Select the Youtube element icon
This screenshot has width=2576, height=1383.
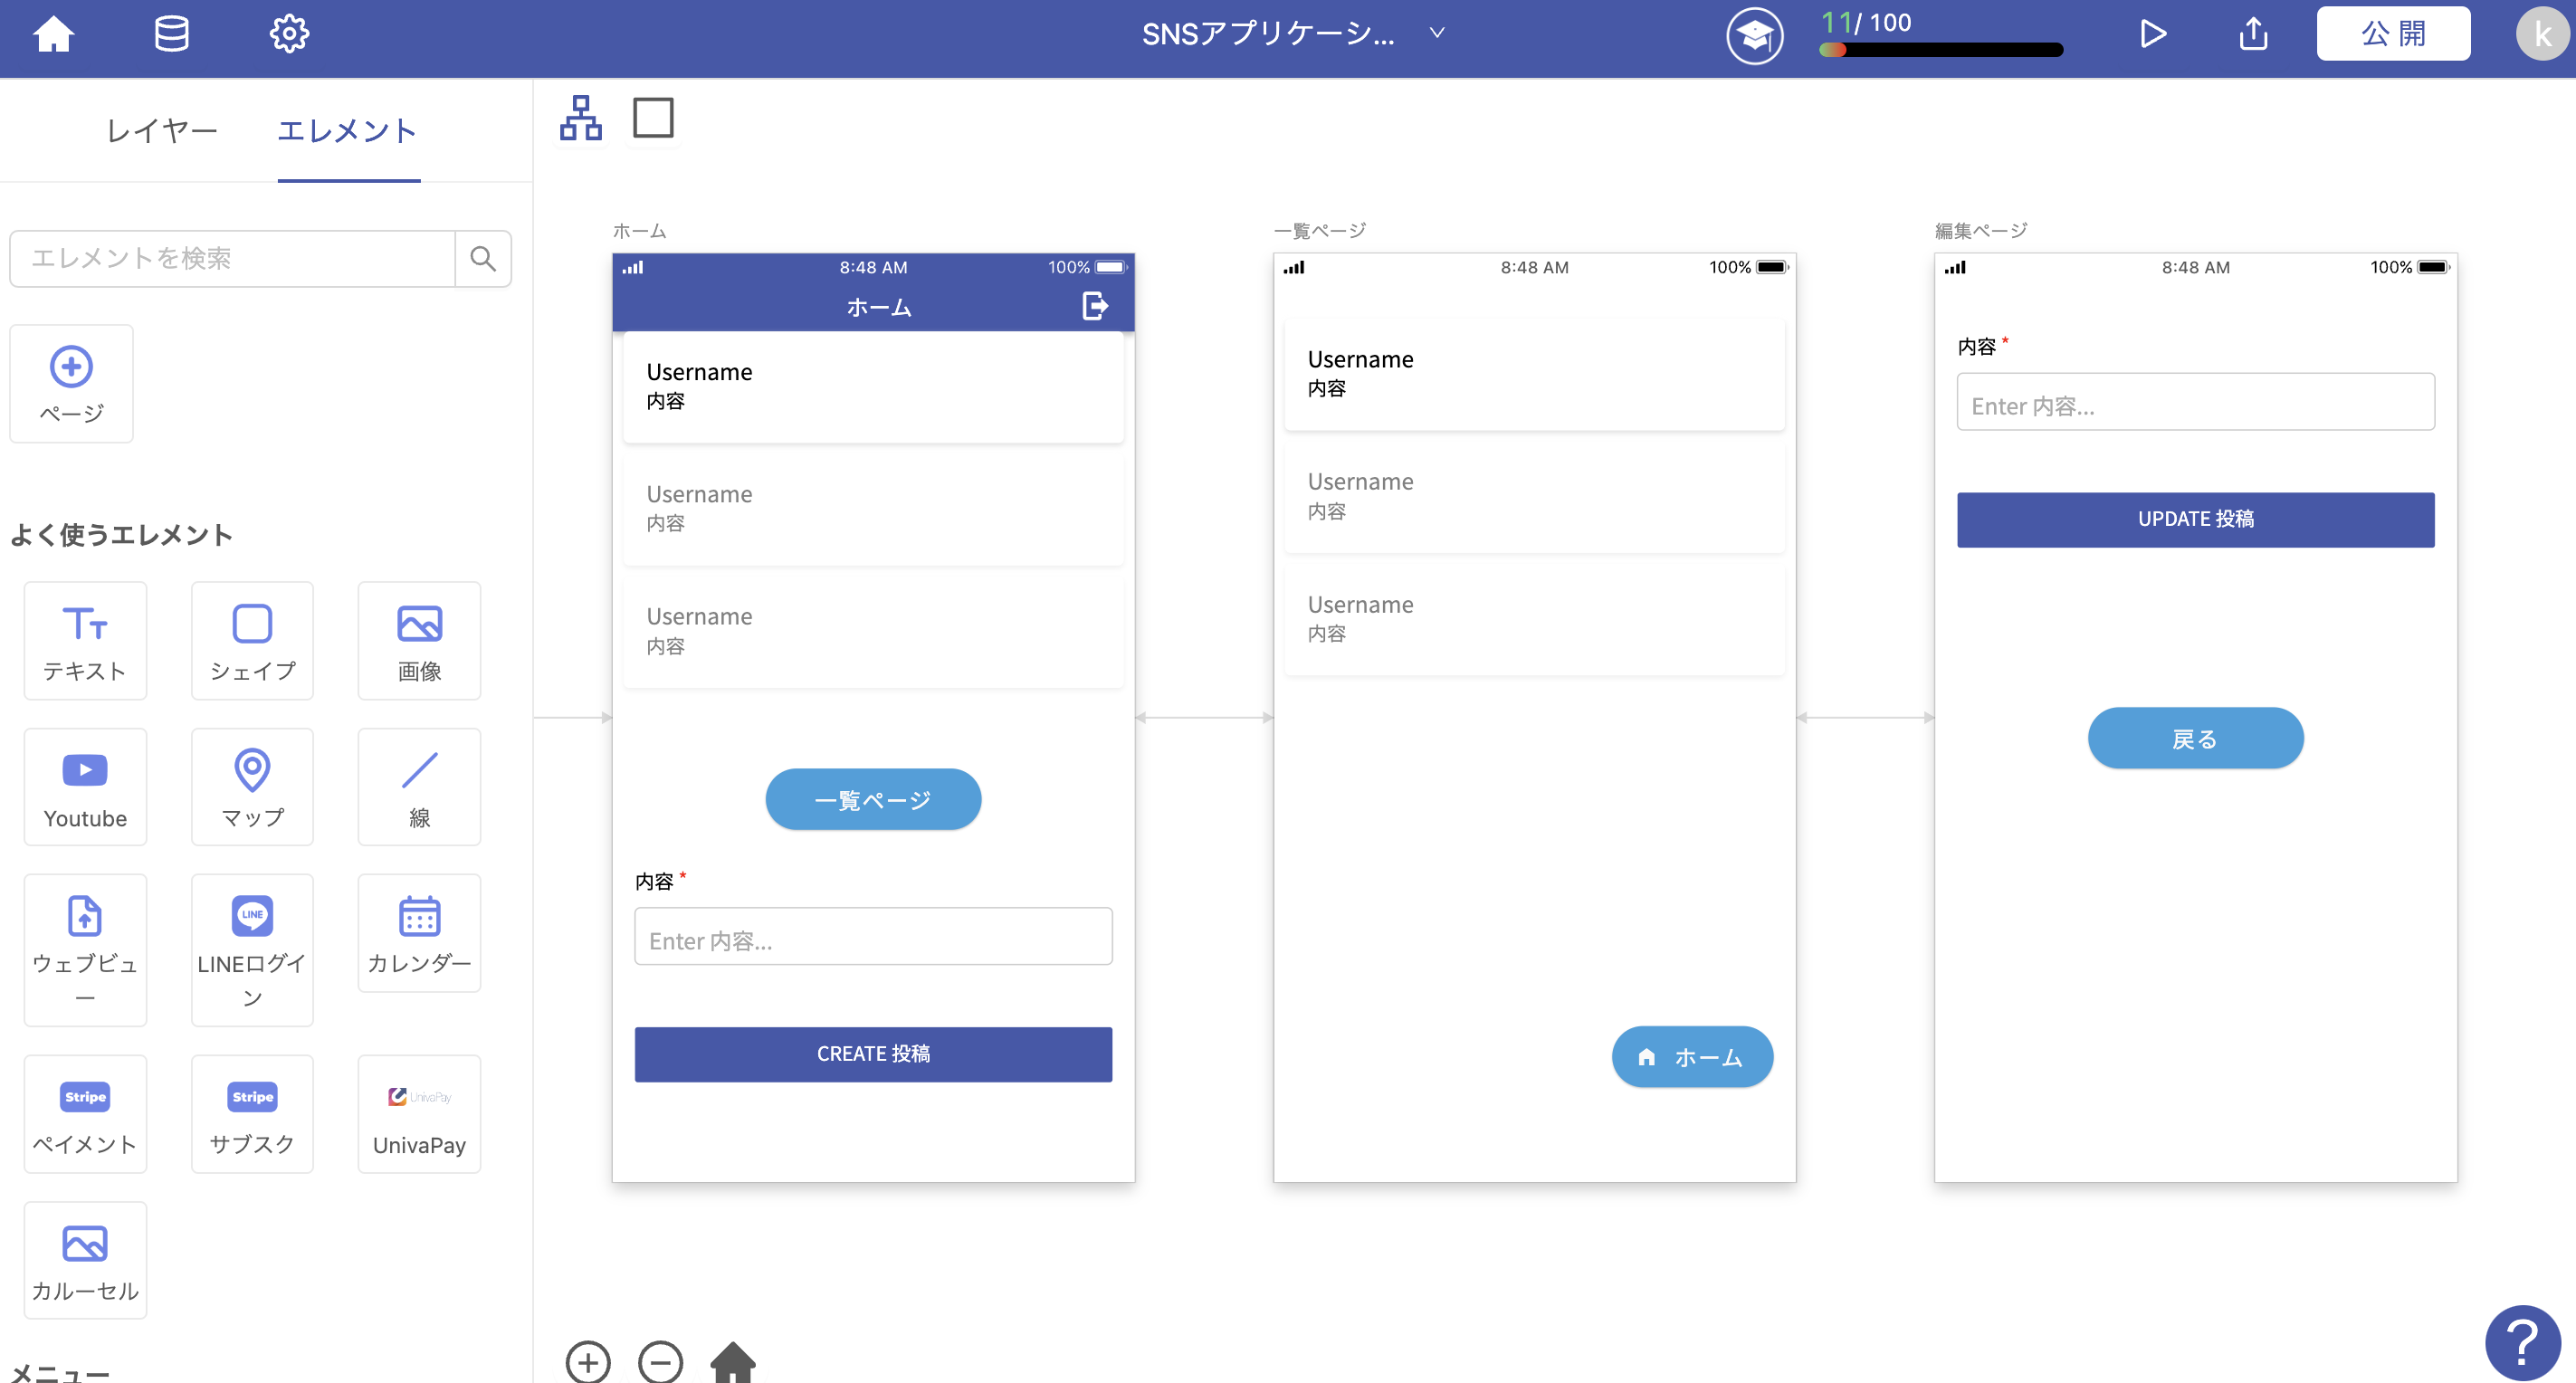[x=84, y=786]
